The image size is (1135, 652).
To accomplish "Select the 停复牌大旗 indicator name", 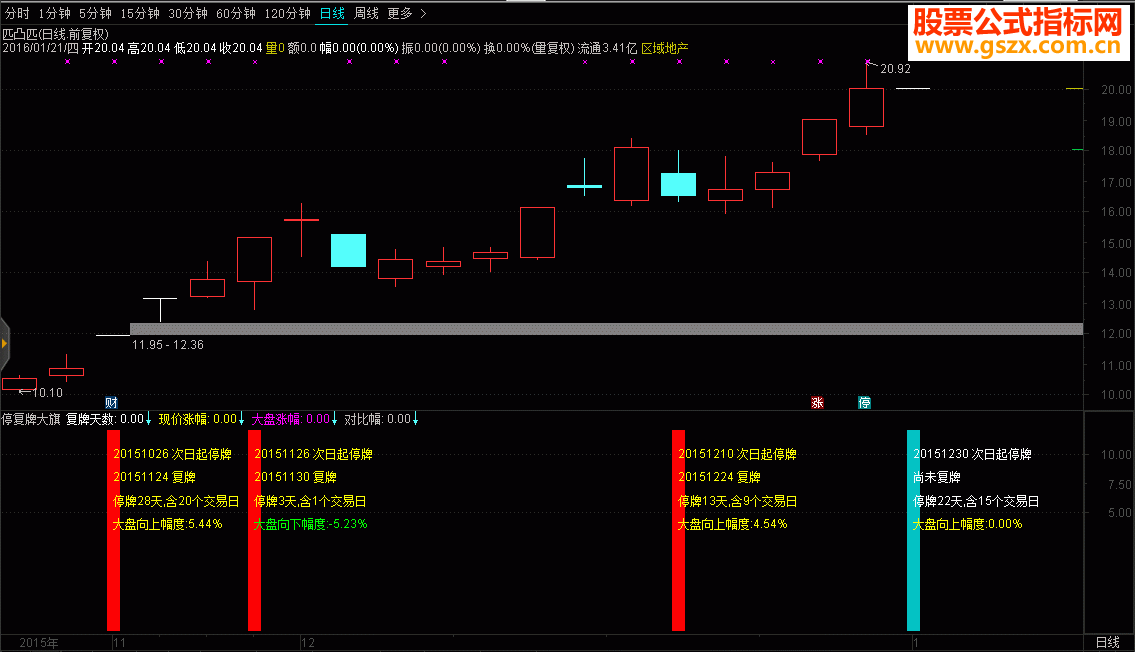I will point(31,419).
